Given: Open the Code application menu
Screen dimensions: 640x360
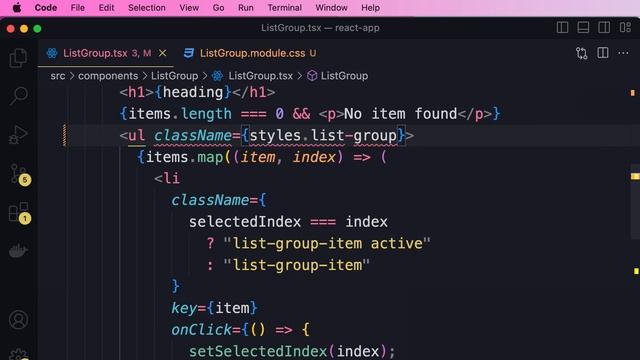Looking at the screenshot, I should [x=46, y=8].
